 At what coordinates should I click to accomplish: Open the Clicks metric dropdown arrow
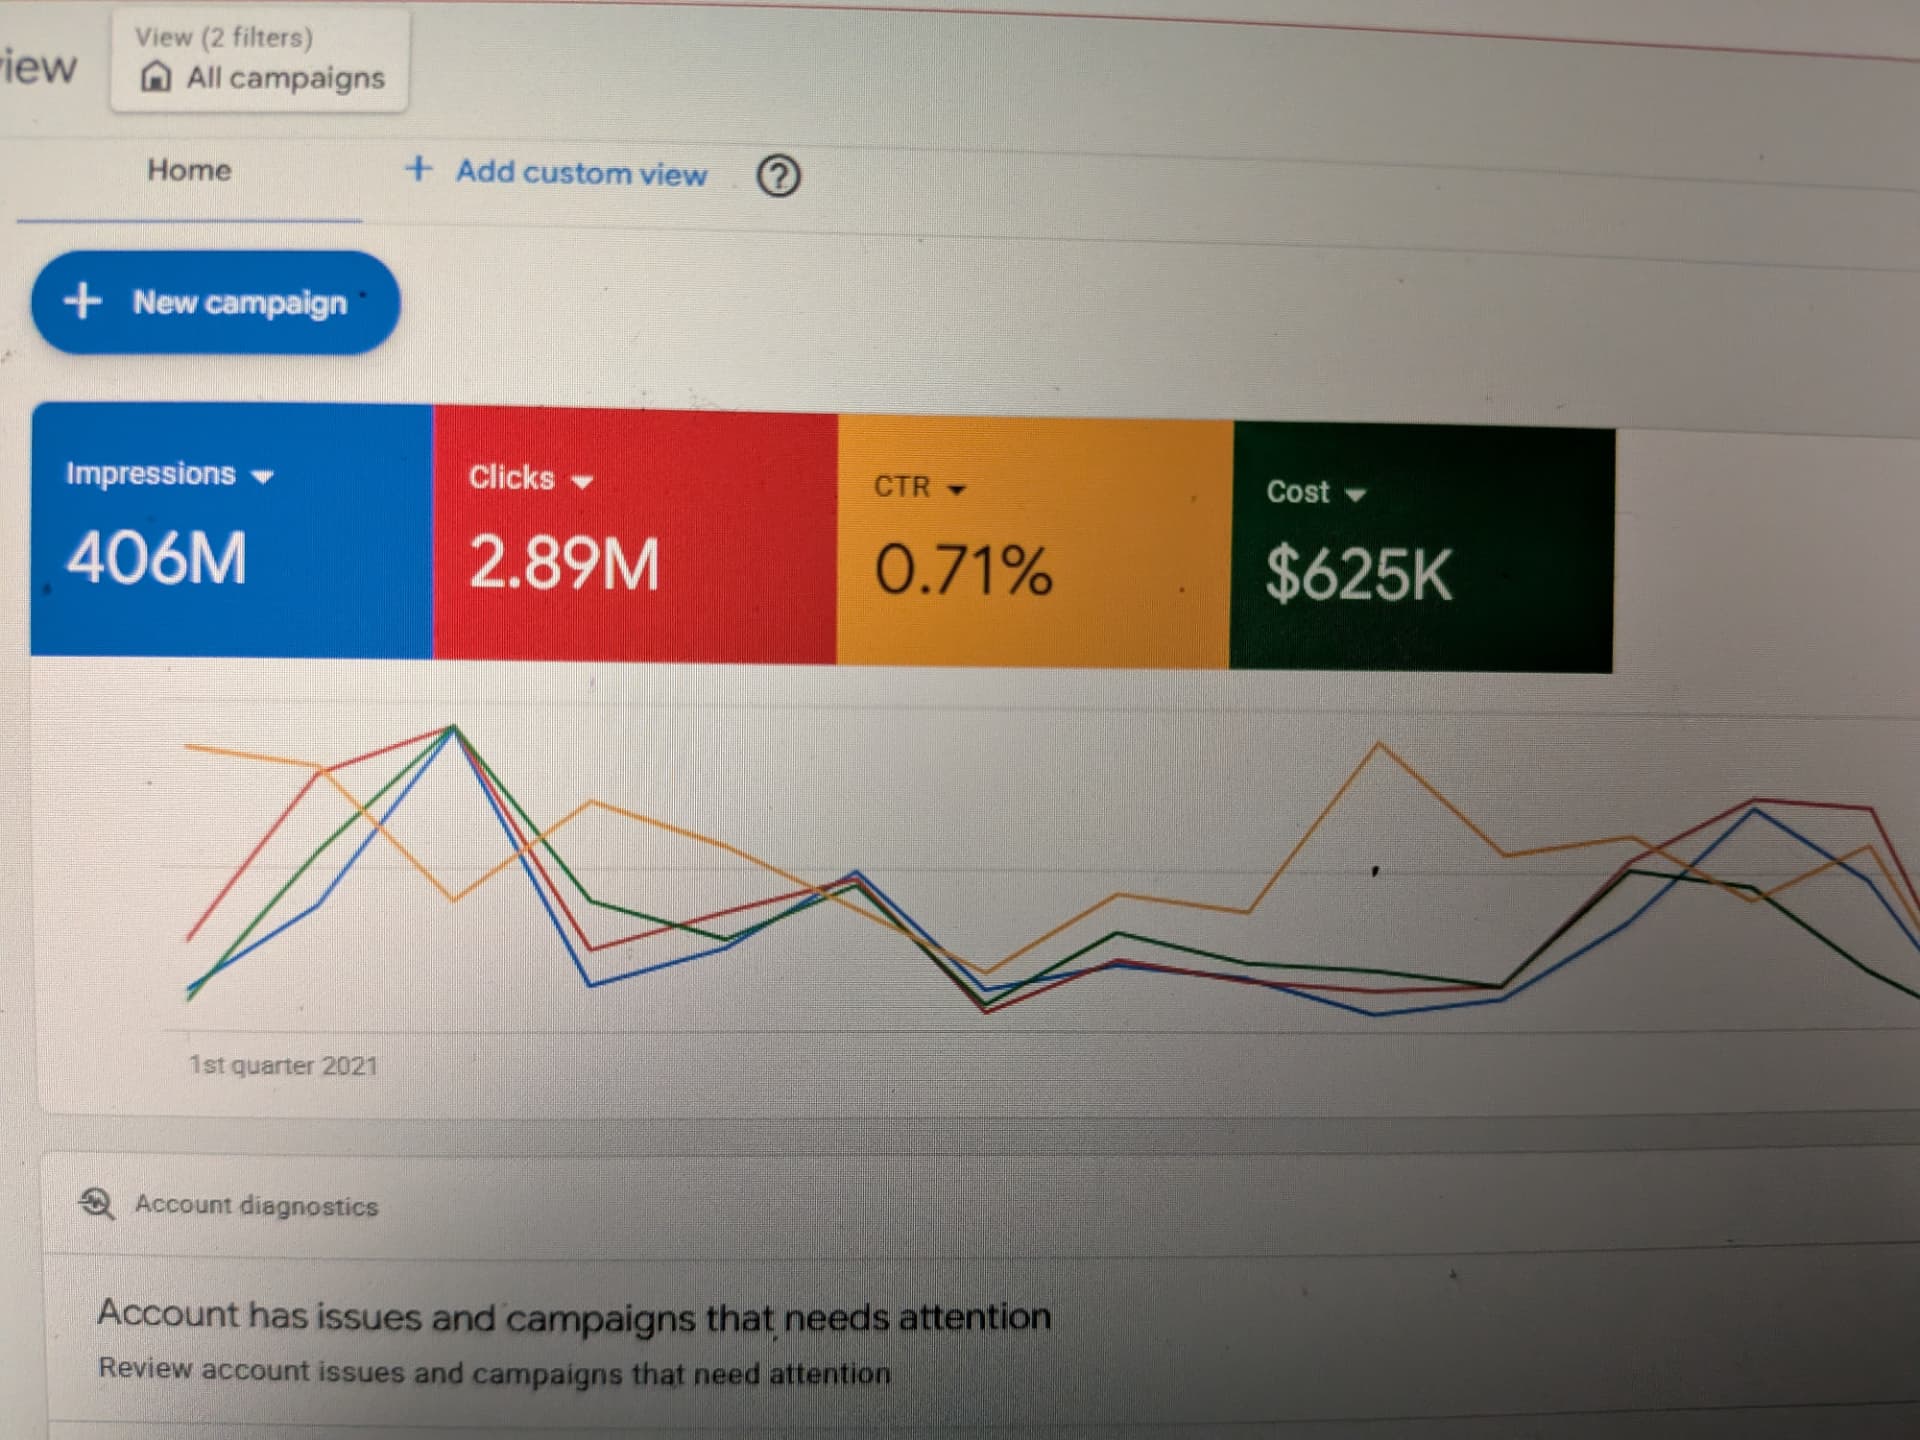pyautogui.click(x=582, y=482)
